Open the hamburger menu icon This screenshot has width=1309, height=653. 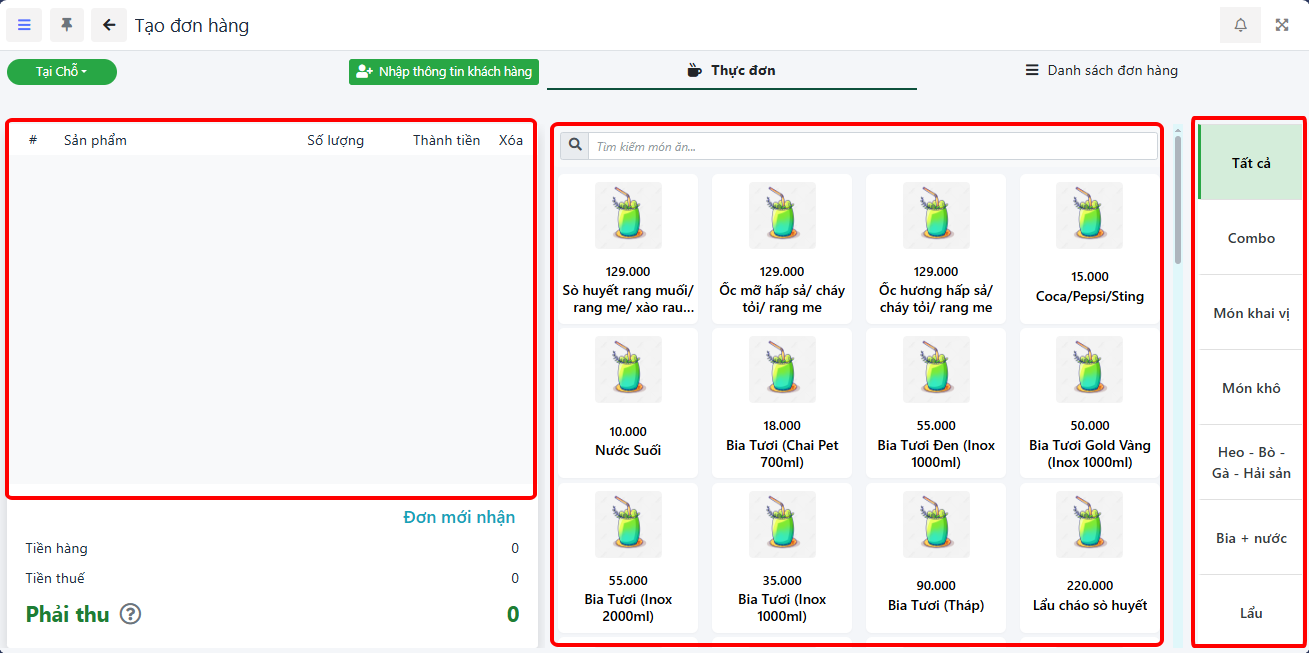24,25
